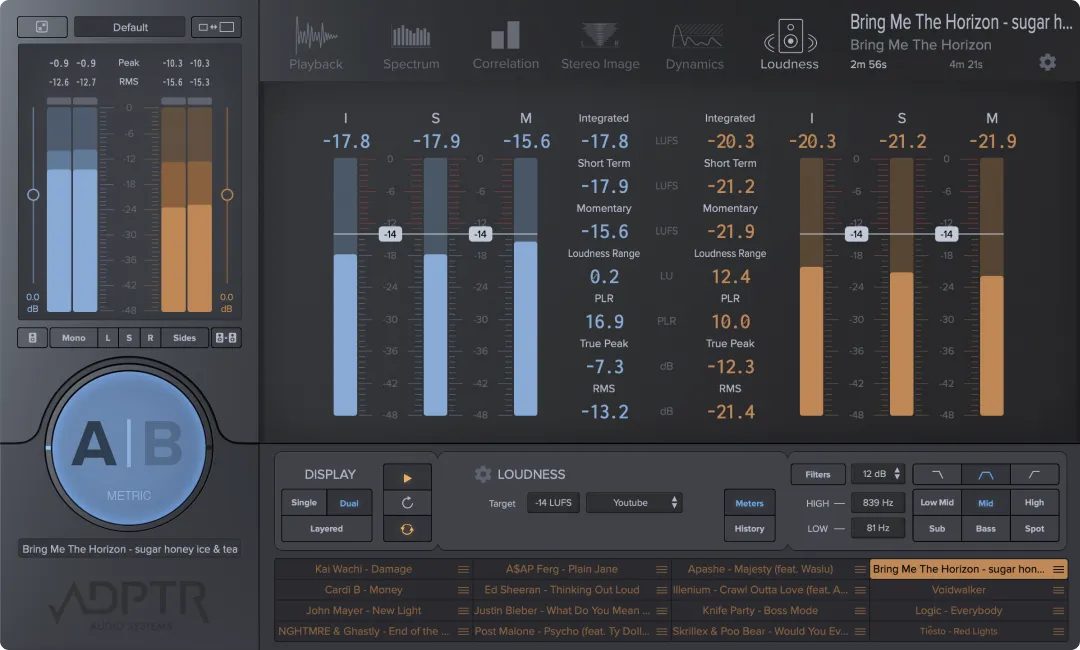1080x650 pixels.
Task: Open Loudness settings gear icon
Action: (x=483, y=474)
